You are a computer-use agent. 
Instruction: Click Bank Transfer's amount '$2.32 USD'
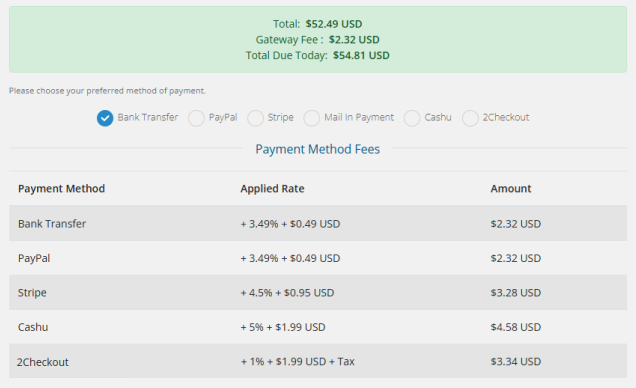[x=516, y=224]
